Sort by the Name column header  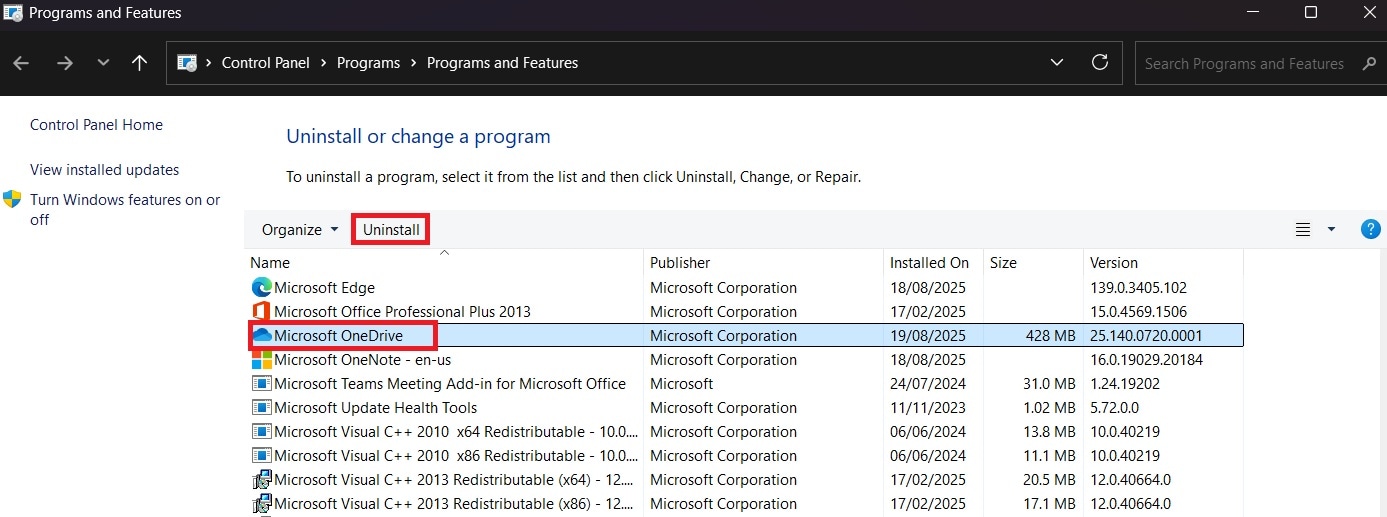[270, 263]
